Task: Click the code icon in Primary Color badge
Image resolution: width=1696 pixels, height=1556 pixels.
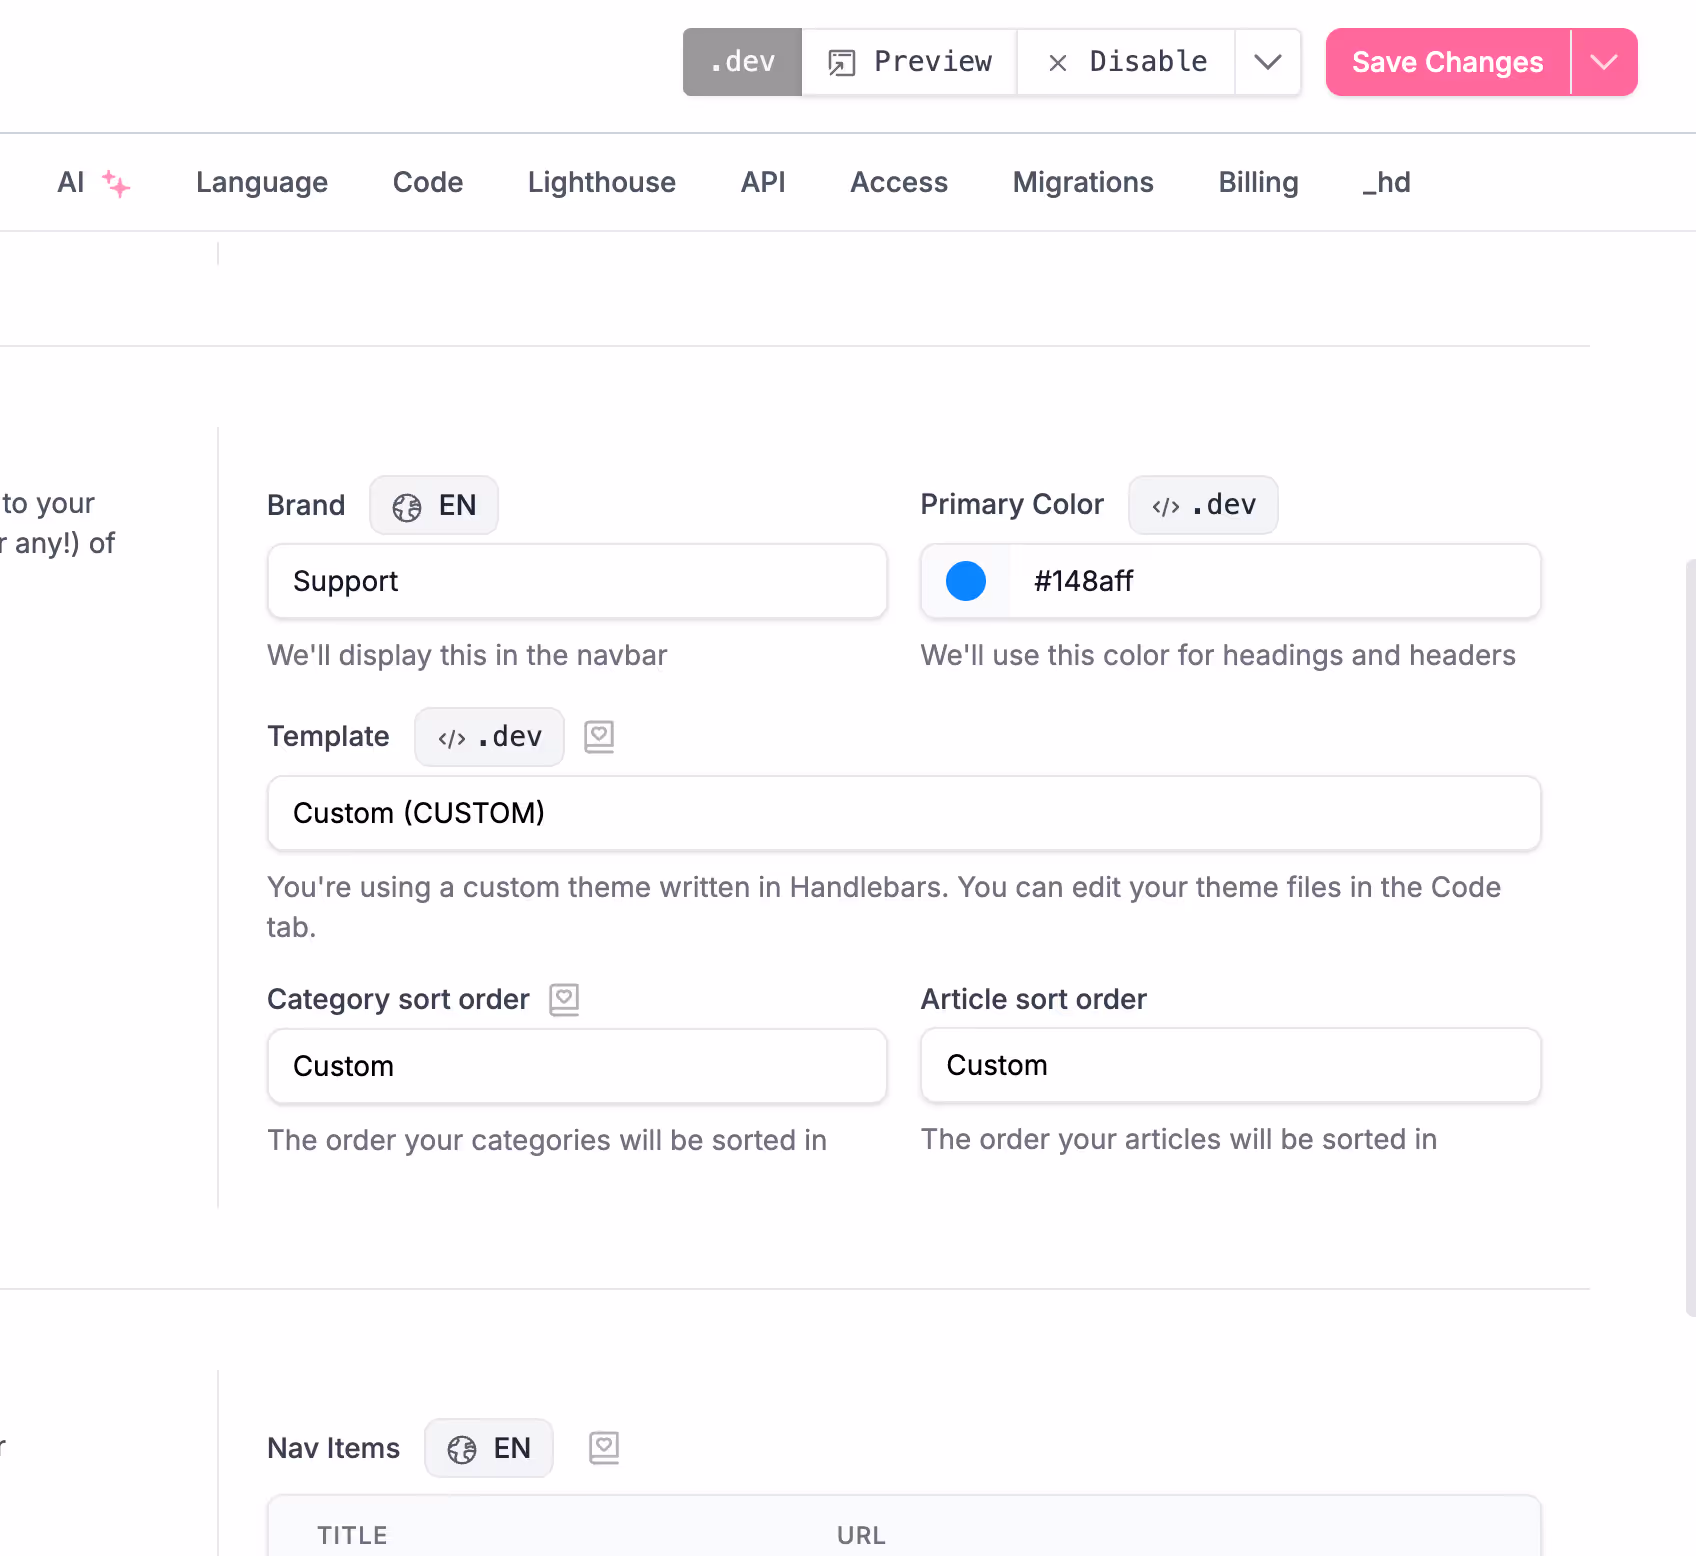Action: click(x=1166, y=506)
